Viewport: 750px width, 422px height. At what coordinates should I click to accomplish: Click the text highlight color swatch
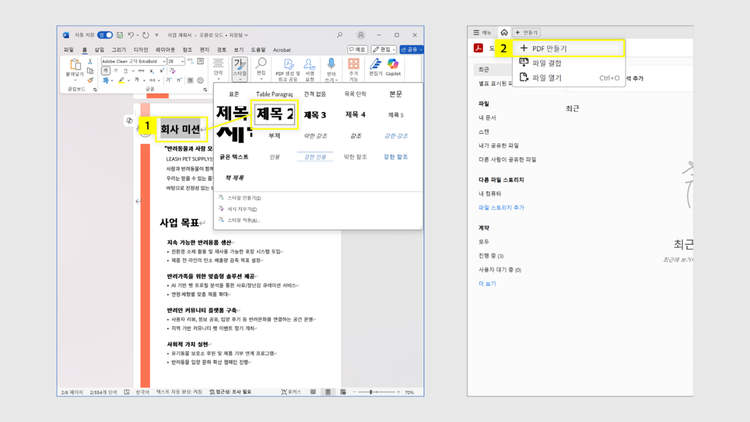[121, 80]
